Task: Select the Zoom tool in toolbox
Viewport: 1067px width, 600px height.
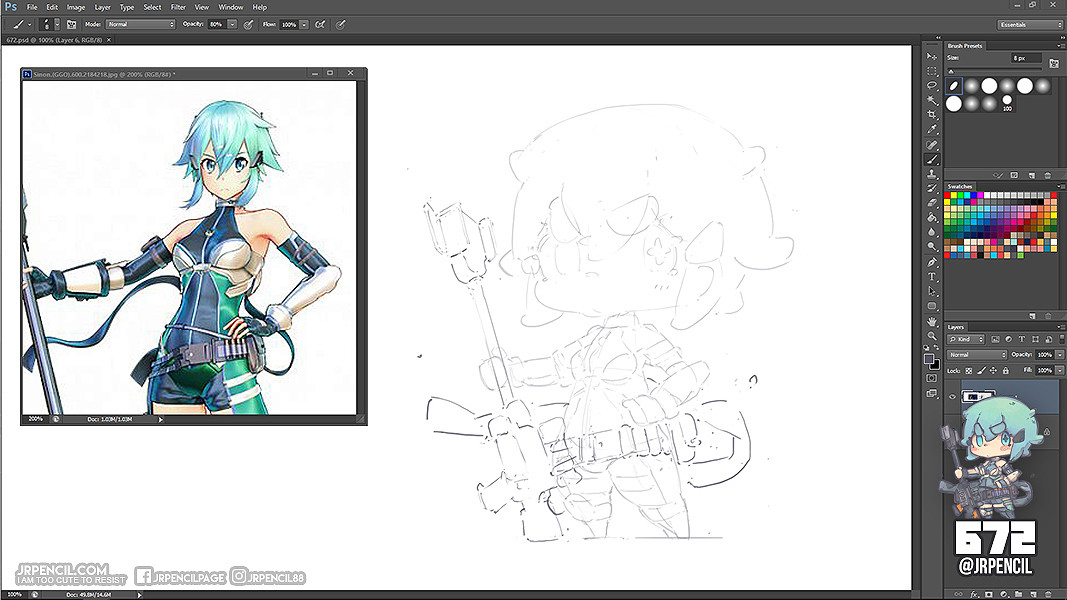Action: point(932,335)
